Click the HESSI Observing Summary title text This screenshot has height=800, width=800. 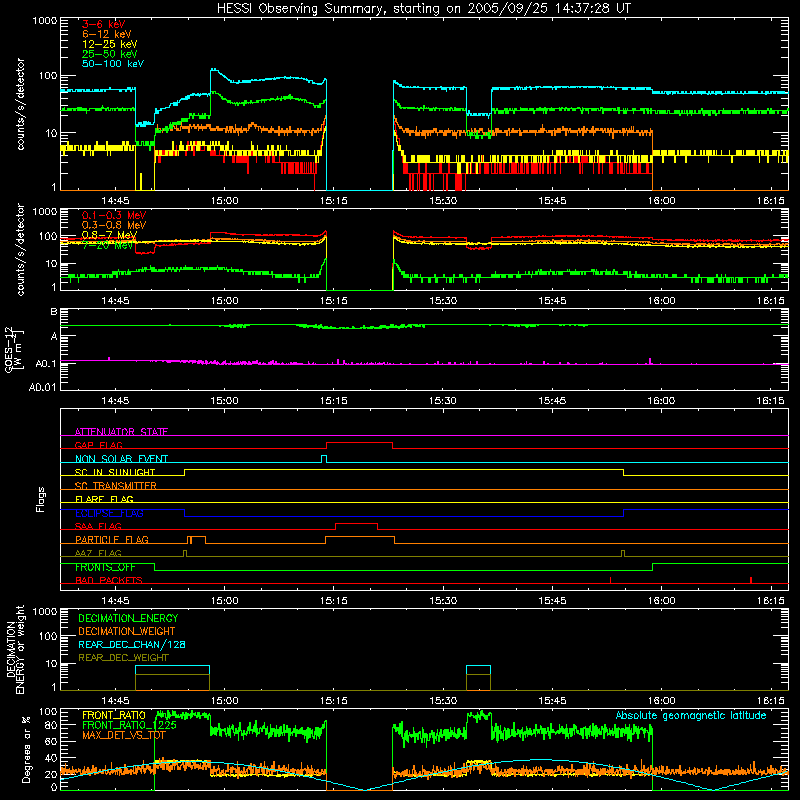[423, 9]
